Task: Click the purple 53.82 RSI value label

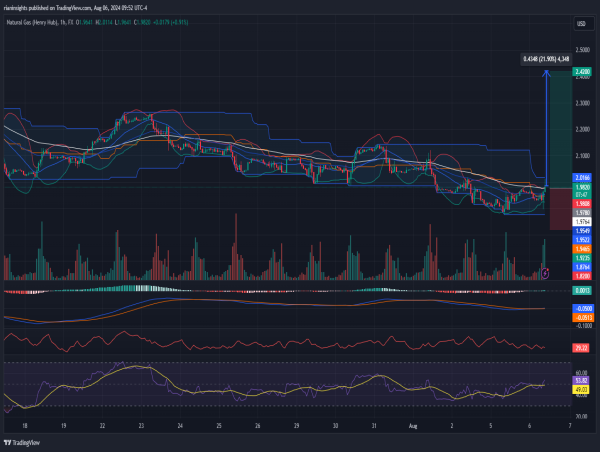Action: [580, 380]
